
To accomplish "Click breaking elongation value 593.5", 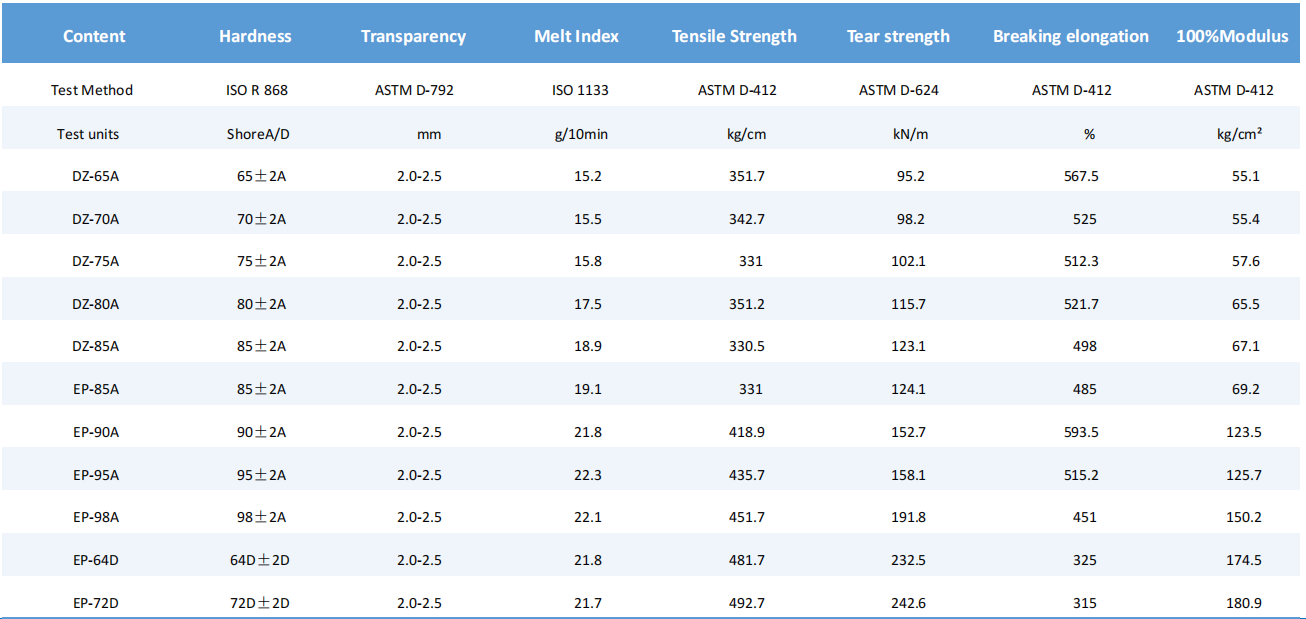I will (x=1081, y=432).
